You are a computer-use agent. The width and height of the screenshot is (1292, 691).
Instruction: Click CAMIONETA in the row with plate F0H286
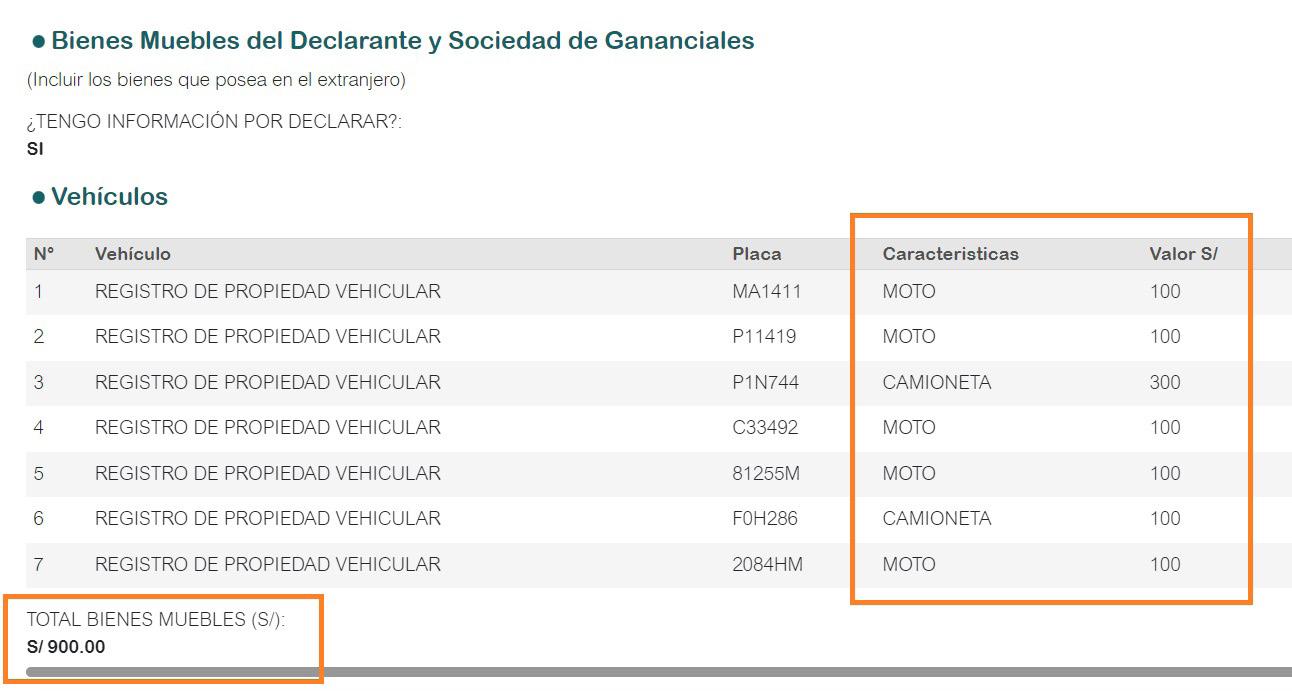[937, 519]
